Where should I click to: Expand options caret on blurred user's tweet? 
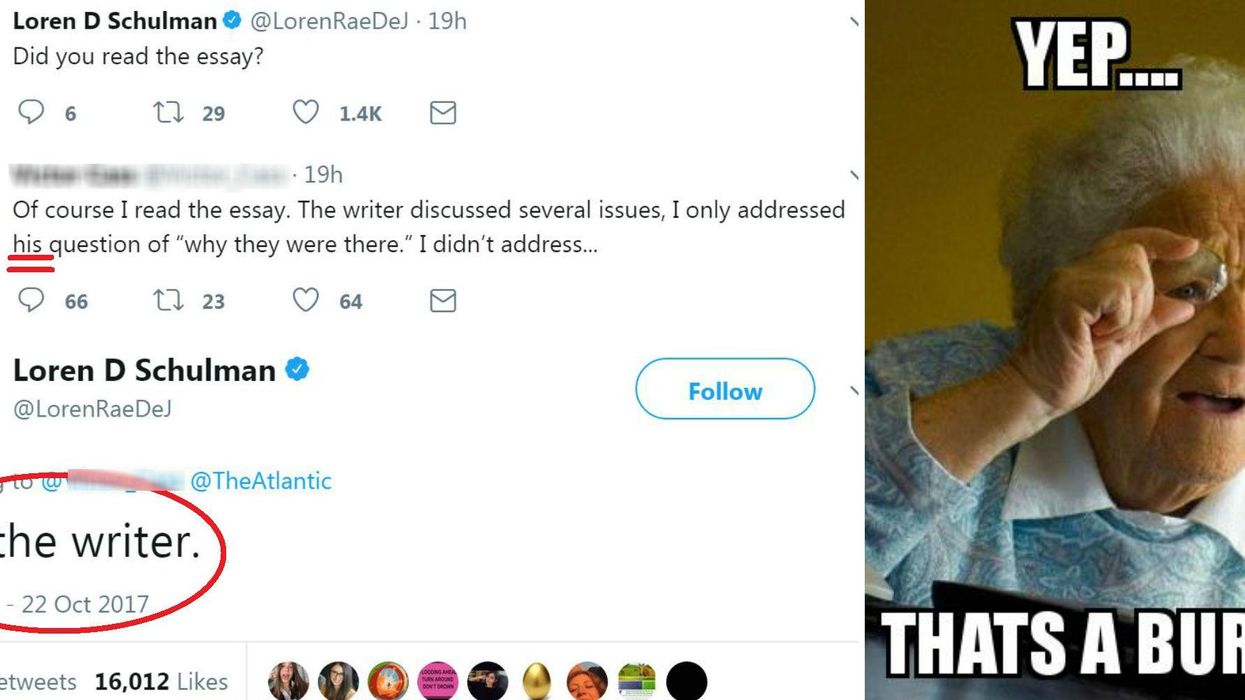853,176
